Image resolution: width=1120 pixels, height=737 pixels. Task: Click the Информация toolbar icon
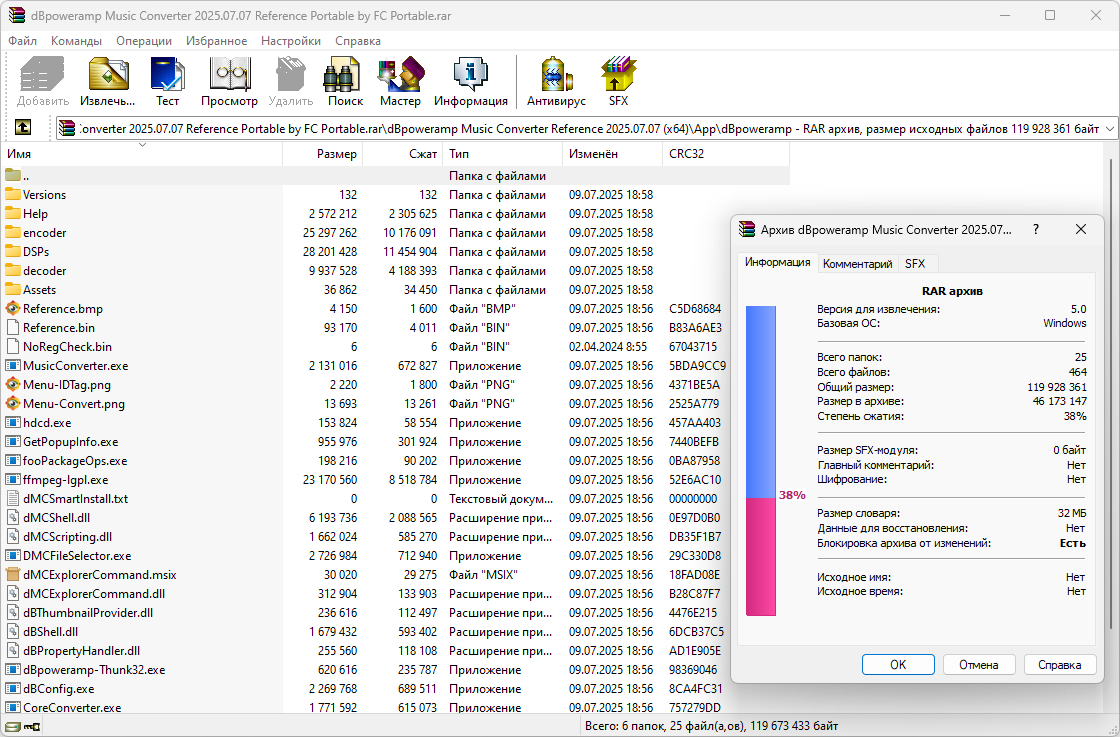[471, 74]
